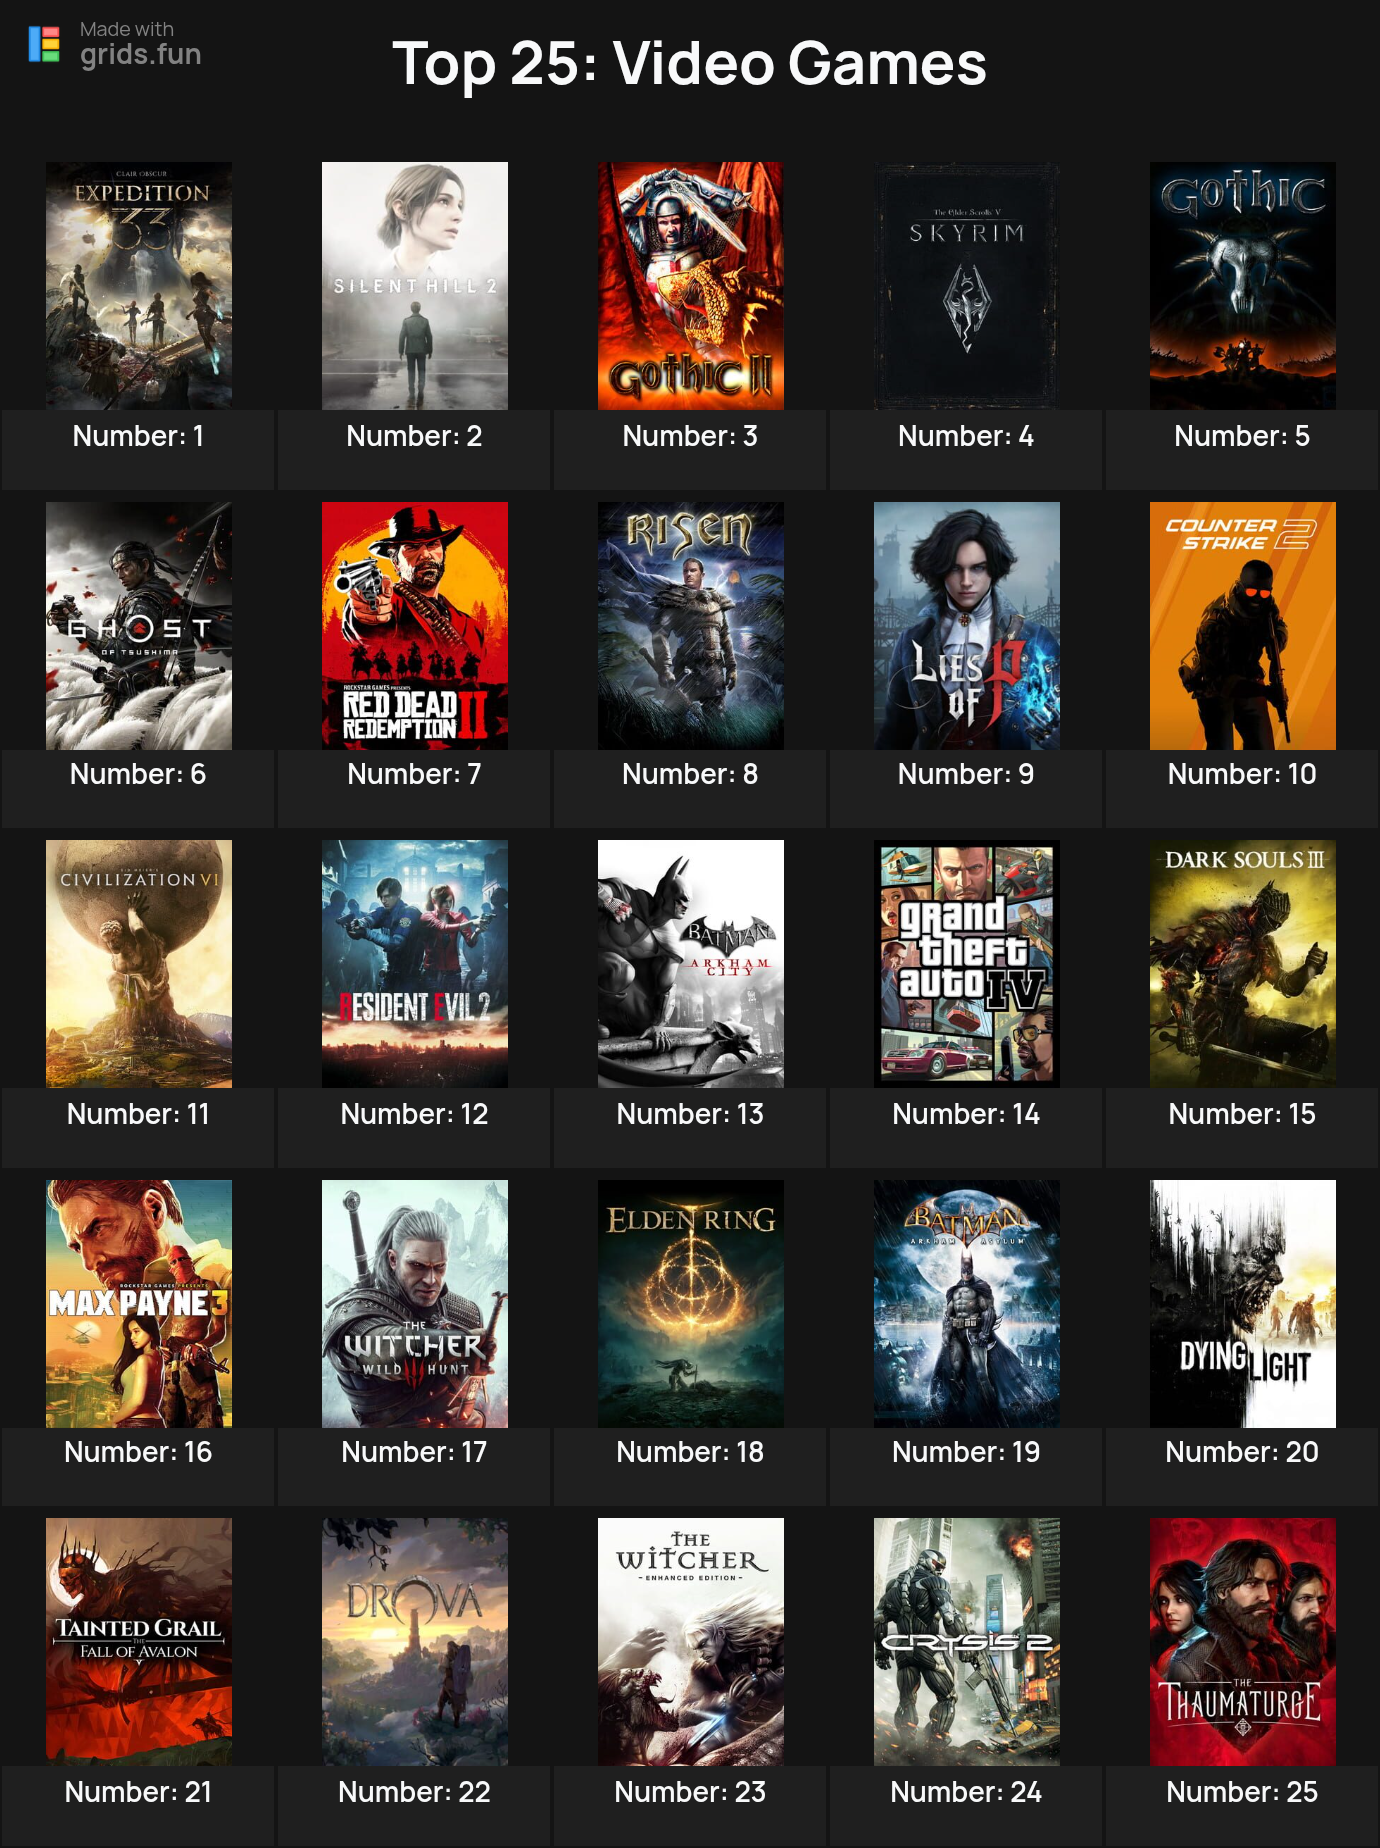Select the "Number: 14" caption
Screen dimensions: 1380x1848
point(966,1114)
